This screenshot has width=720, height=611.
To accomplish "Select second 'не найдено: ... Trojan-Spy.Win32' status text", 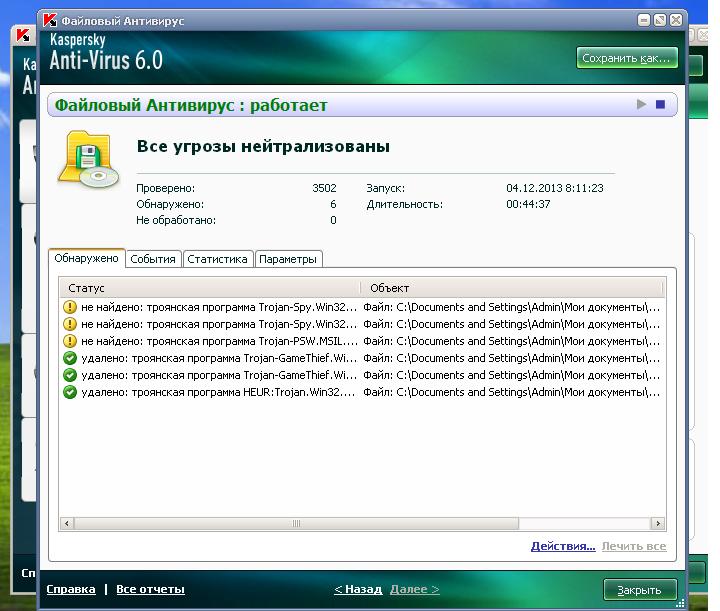I will tap(219, 324).
